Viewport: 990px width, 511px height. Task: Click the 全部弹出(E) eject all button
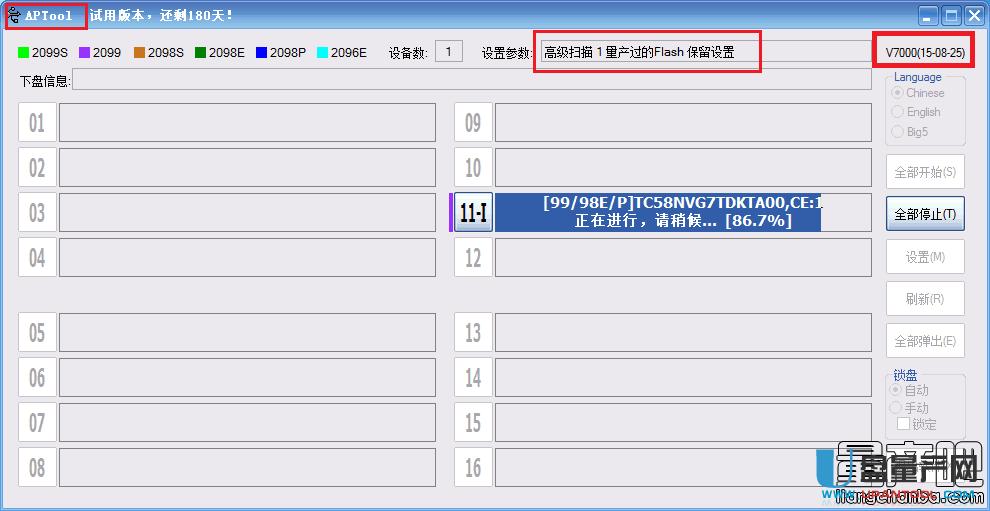click(925, 340)
